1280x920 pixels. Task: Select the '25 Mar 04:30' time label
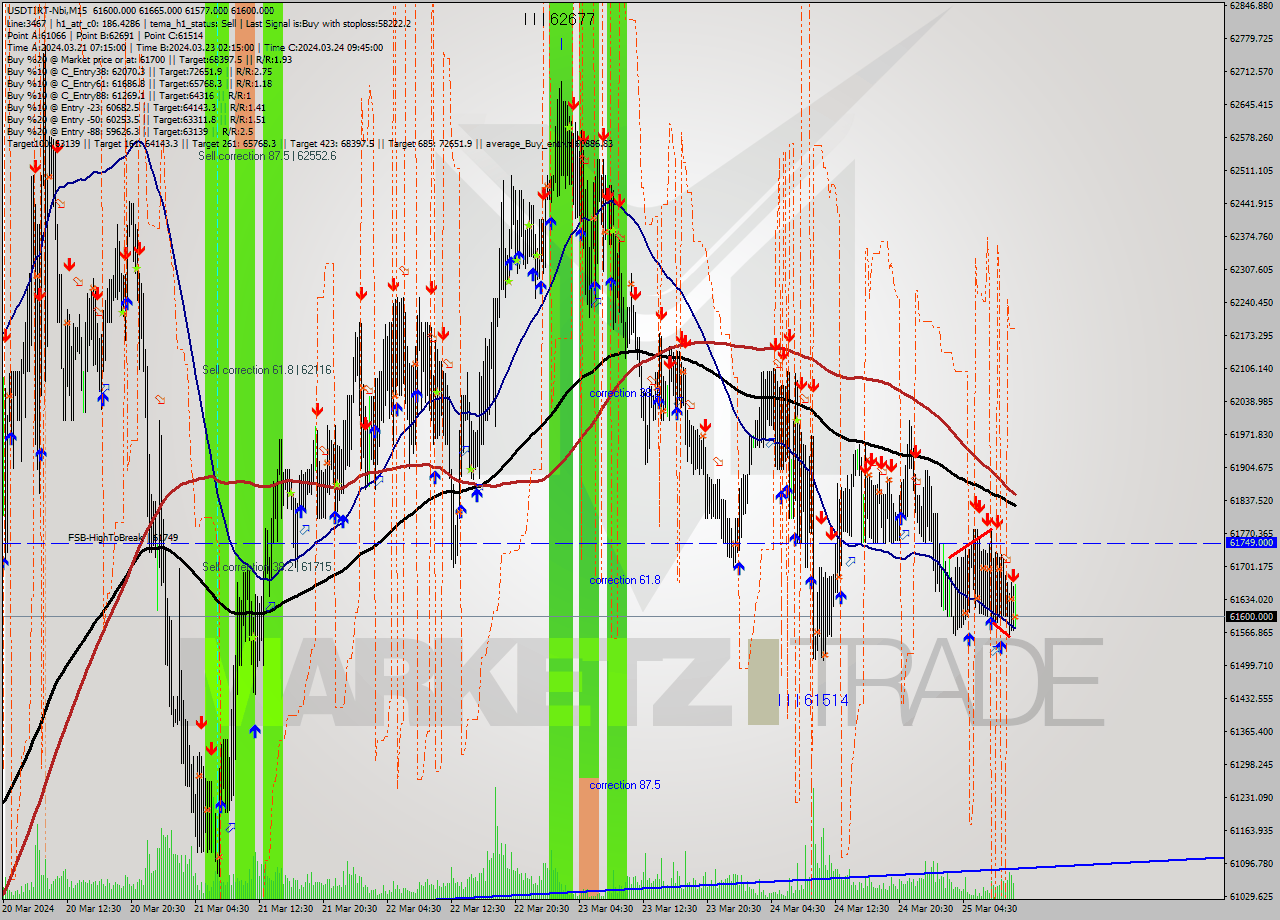point(989,909)
